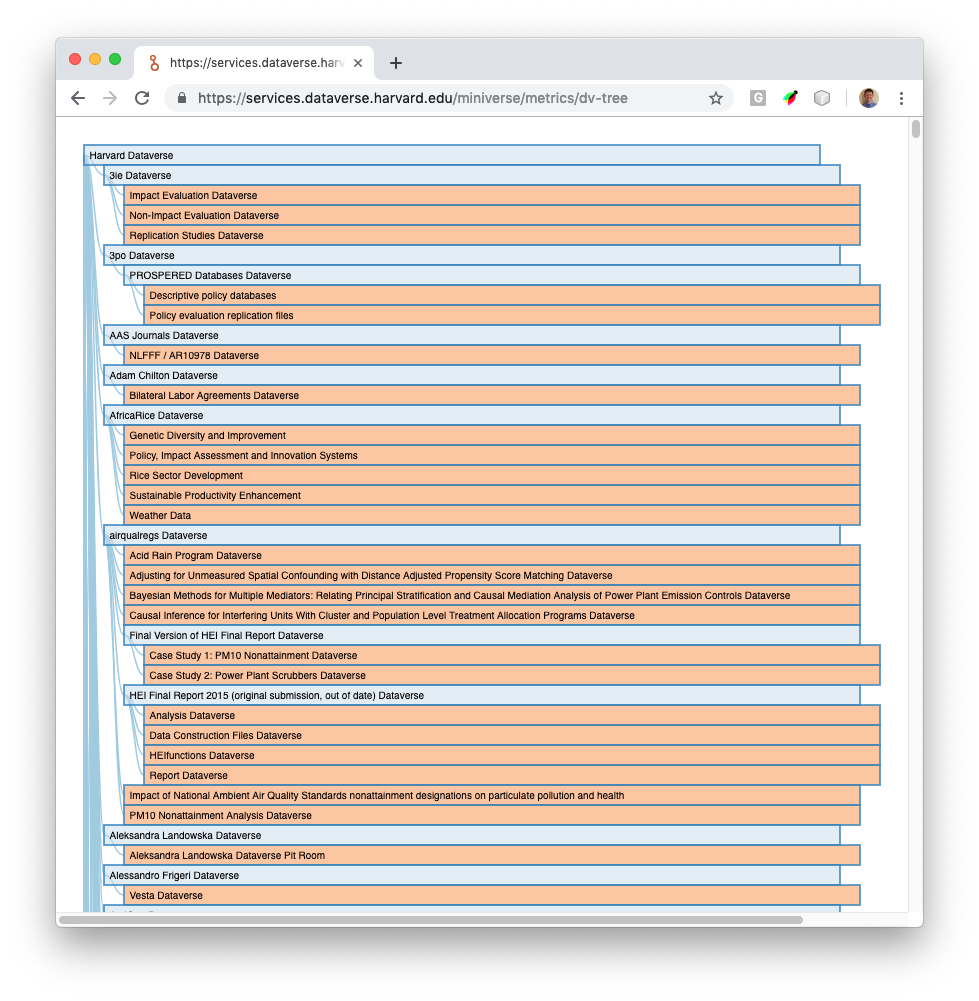Click the back navigation arrow

77,98
